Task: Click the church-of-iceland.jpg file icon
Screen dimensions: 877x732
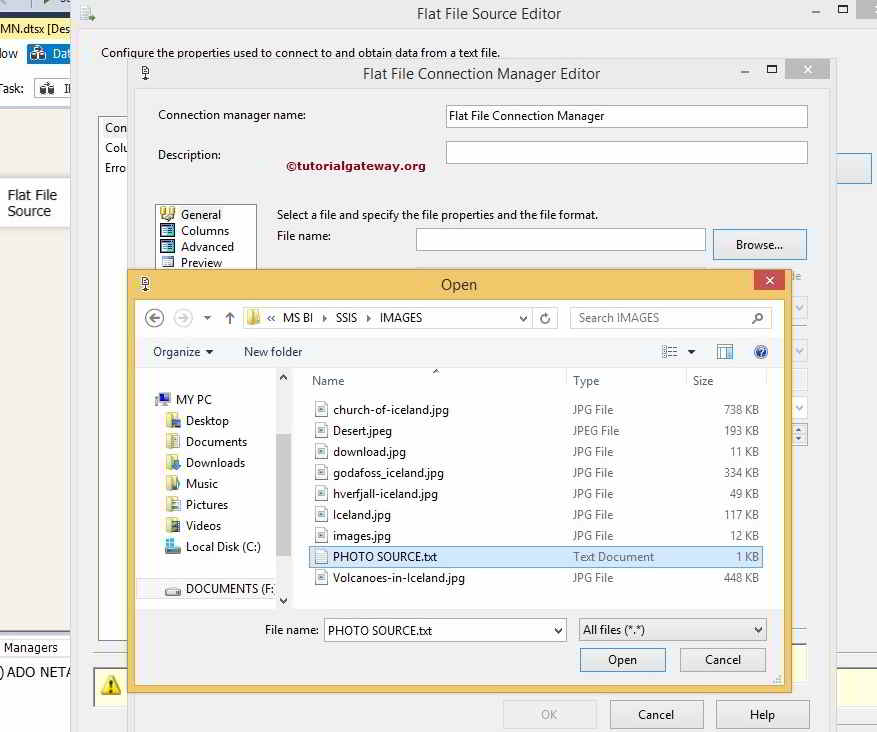Action: (321, 410)
